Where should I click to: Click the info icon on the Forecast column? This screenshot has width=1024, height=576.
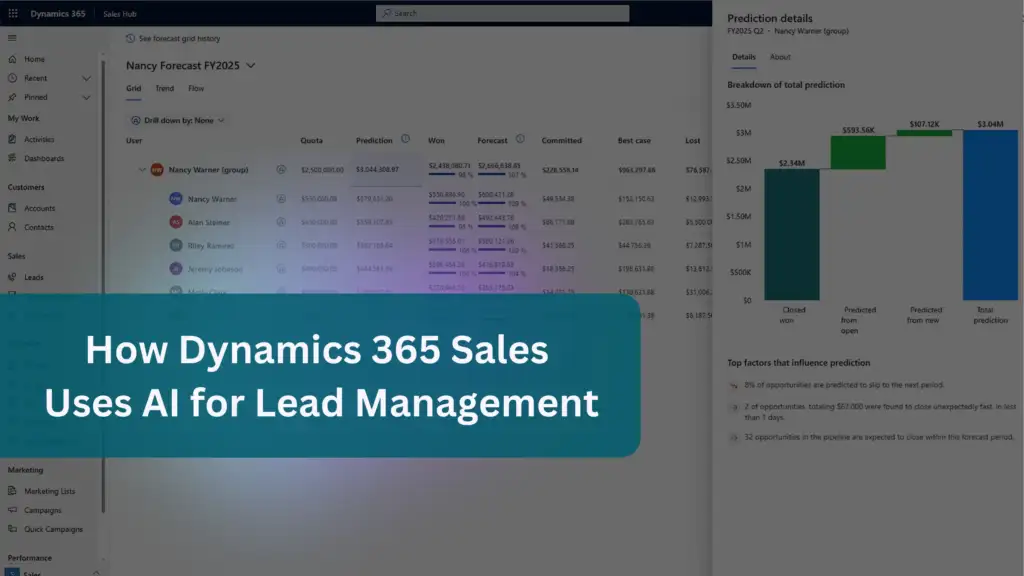520,138
